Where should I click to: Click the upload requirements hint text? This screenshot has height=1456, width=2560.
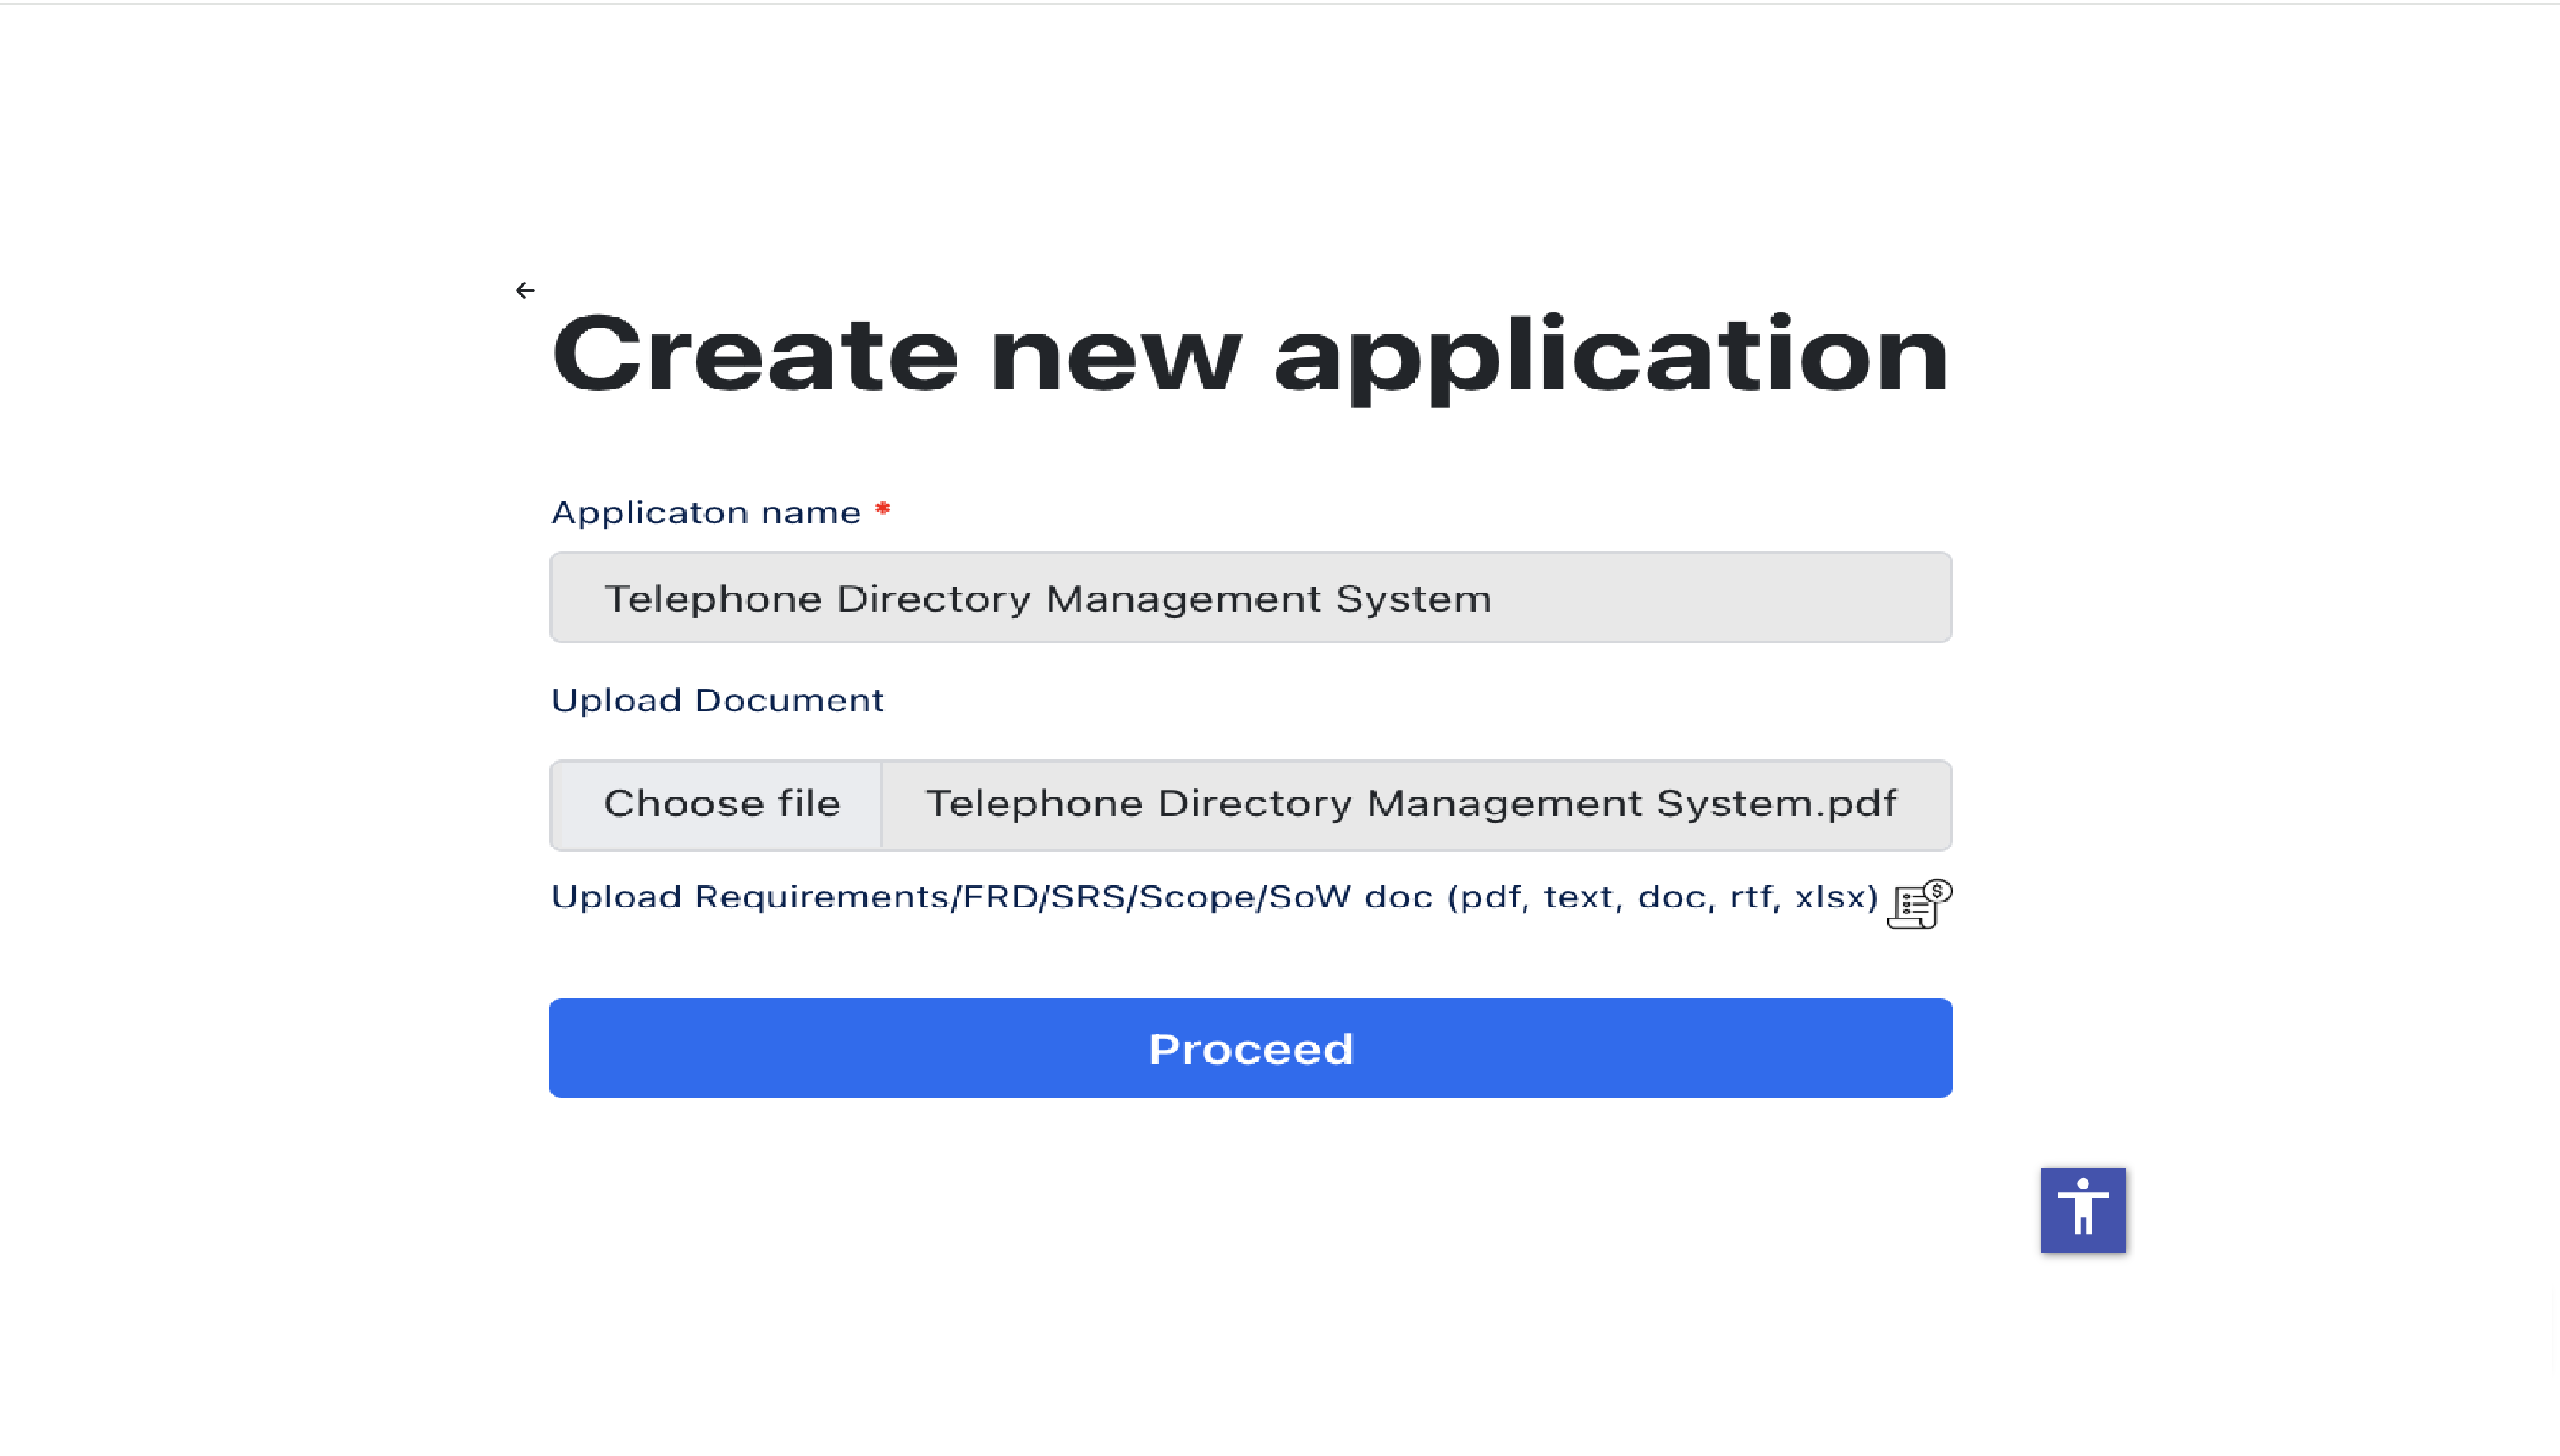pos(1215,897)
